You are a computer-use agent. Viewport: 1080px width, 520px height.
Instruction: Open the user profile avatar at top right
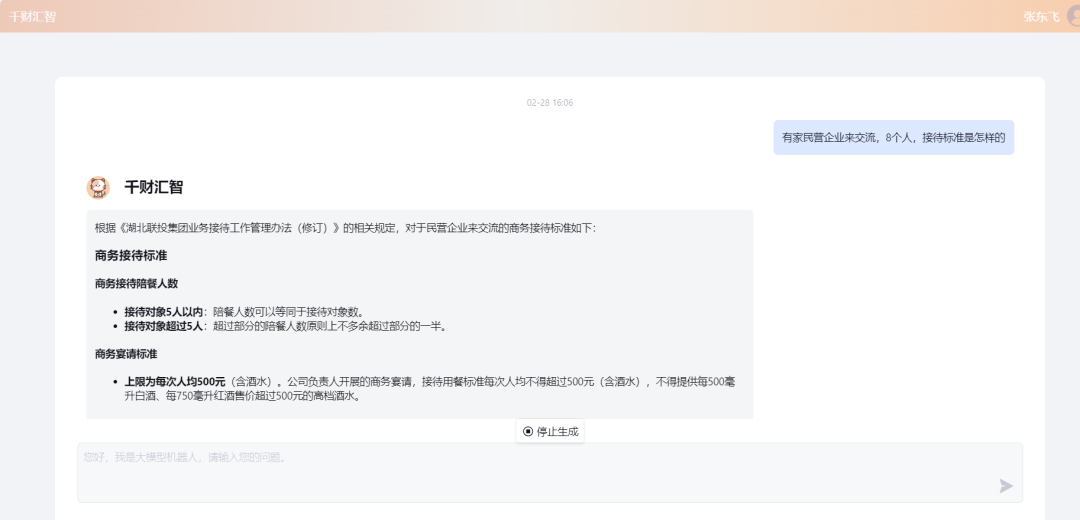click(x=1072, y=16)
